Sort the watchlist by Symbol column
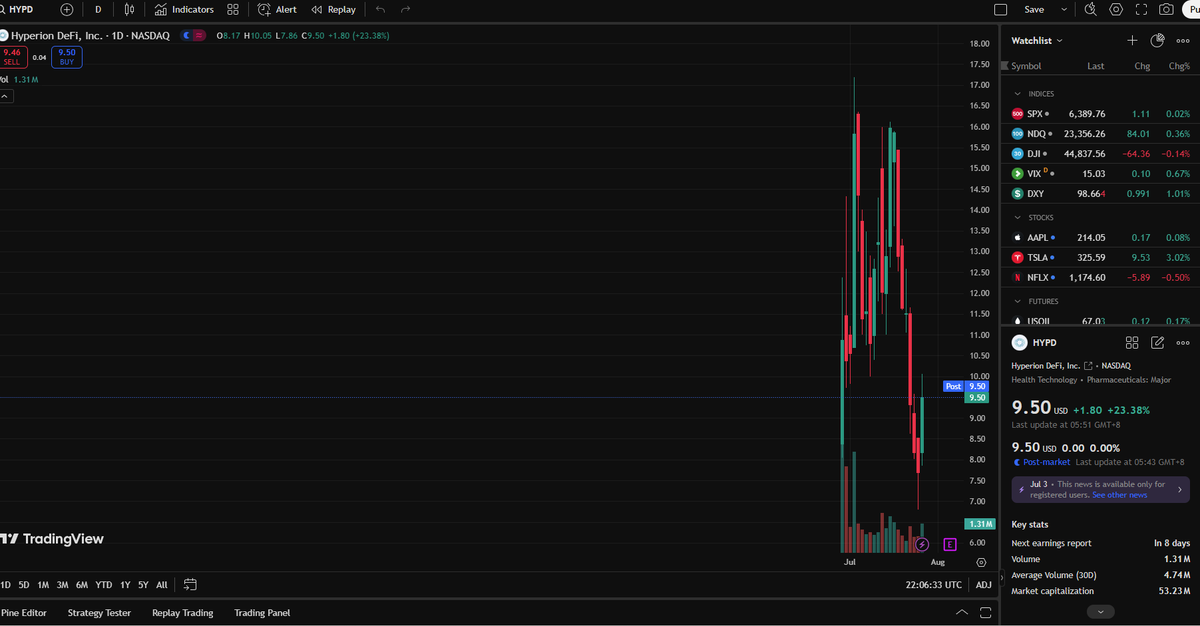1200x626 pixels. click(1026, 66)
